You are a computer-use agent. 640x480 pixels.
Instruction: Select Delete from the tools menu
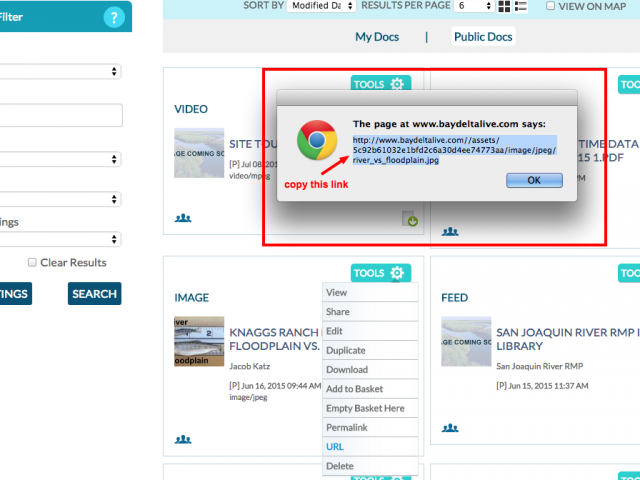(370, 466)
